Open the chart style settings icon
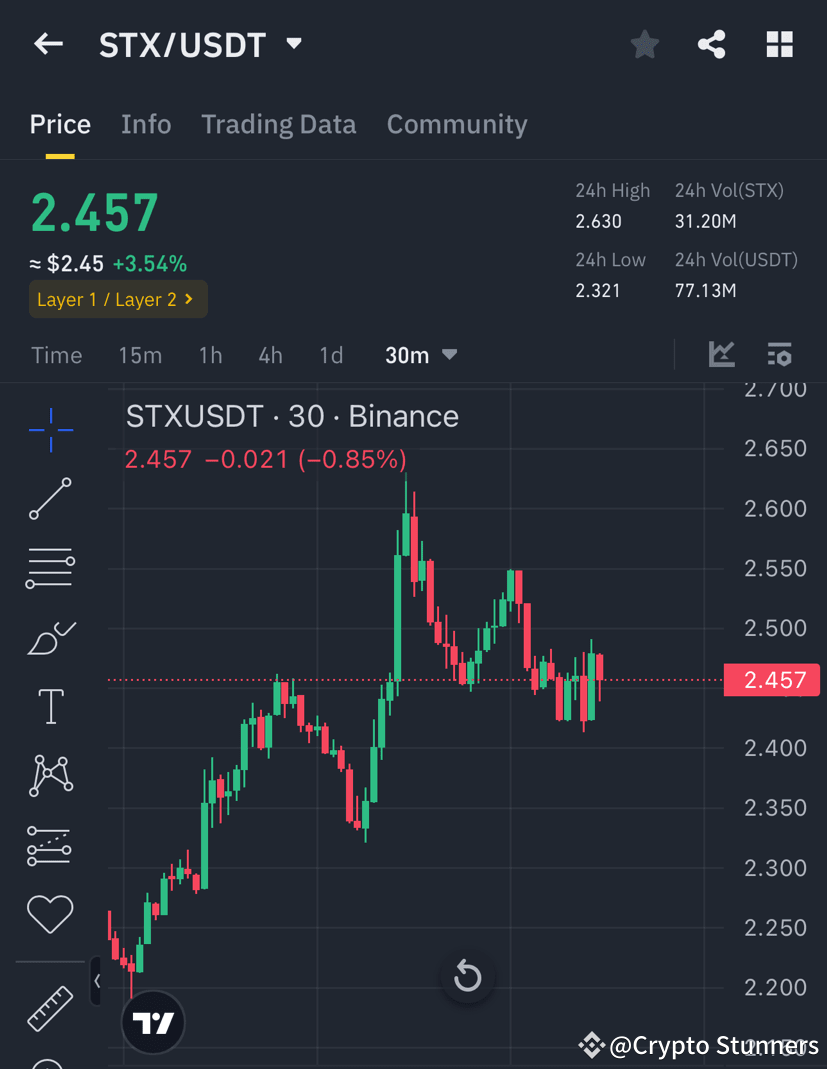 (x=722, y=354)
